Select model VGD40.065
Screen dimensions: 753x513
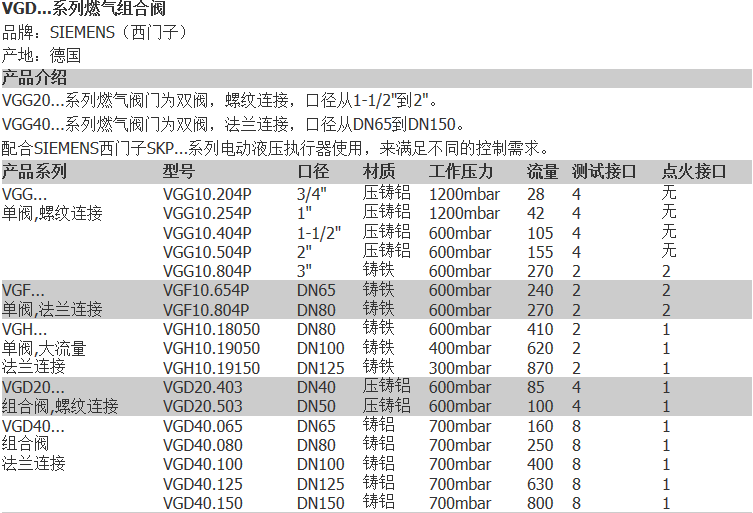pyautogui.click(x=203, y=427)
